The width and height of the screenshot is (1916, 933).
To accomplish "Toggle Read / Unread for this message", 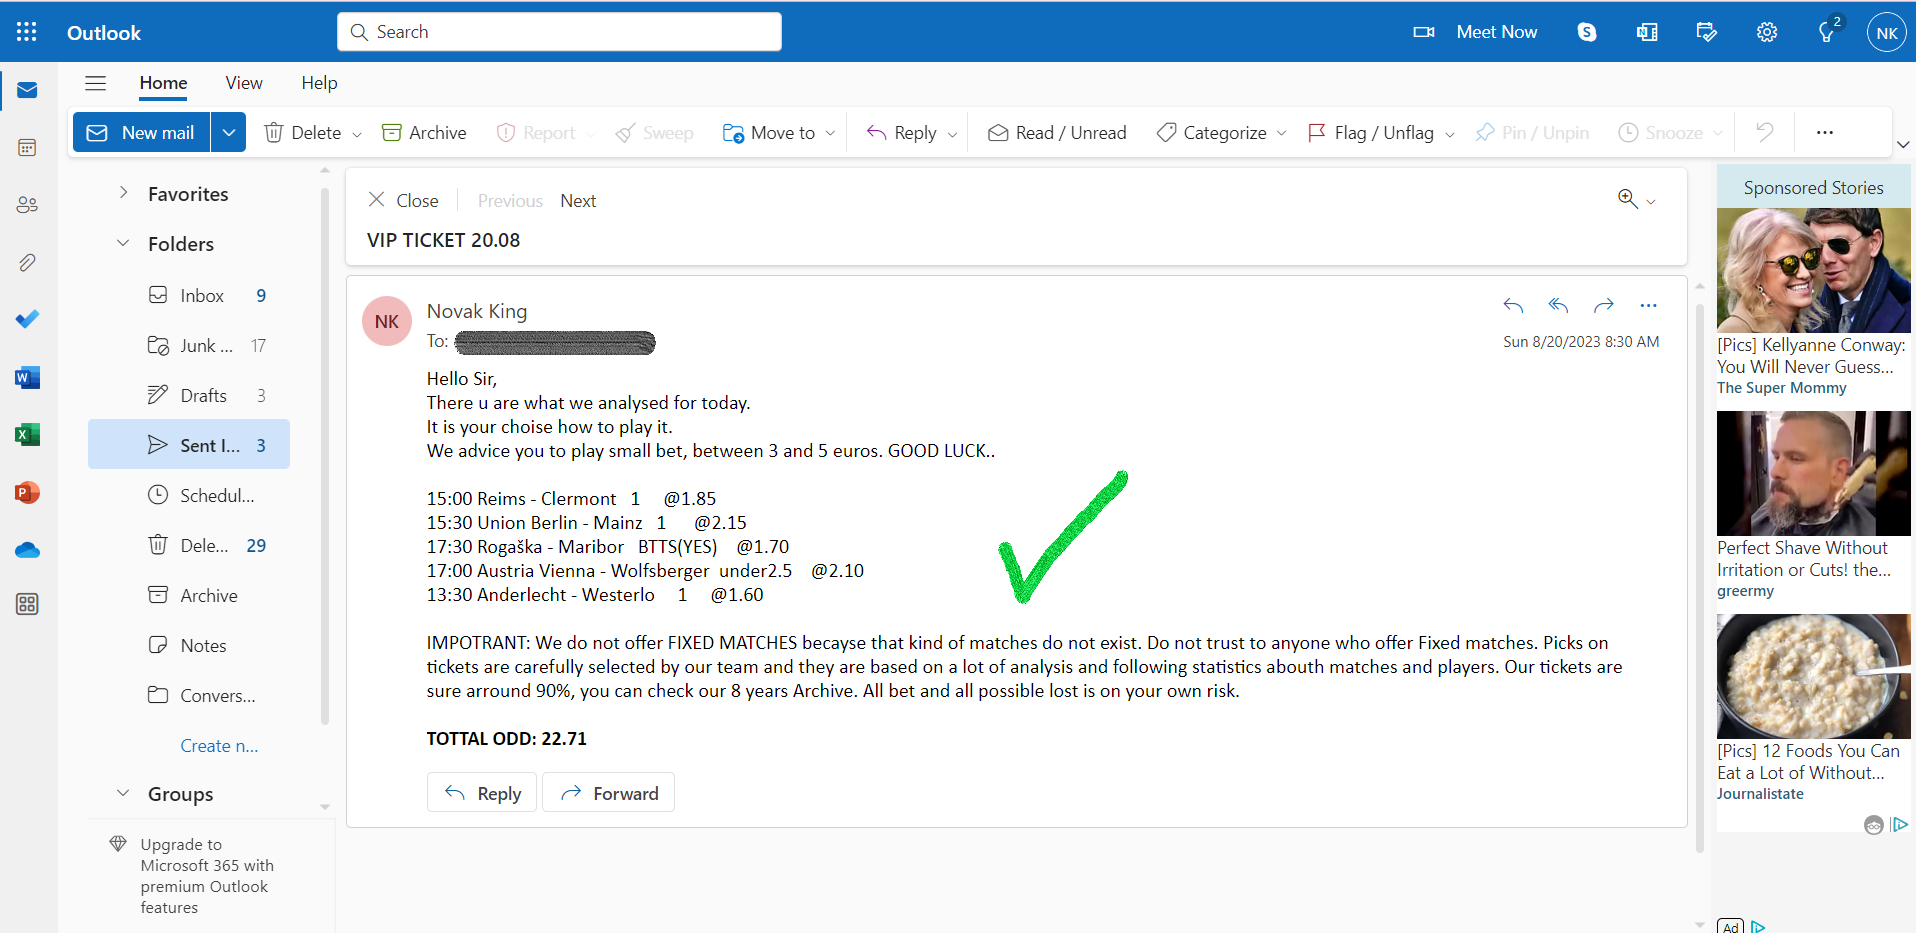I will [1057, 133].
